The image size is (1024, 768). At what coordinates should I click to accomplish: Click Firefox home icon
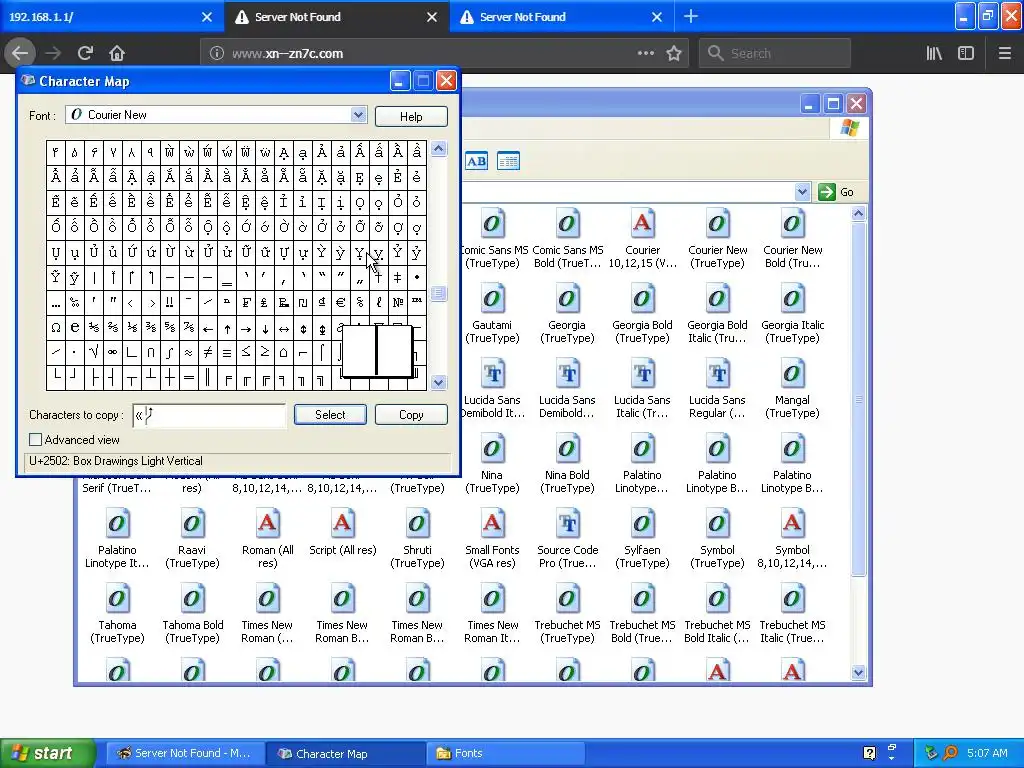117,53
